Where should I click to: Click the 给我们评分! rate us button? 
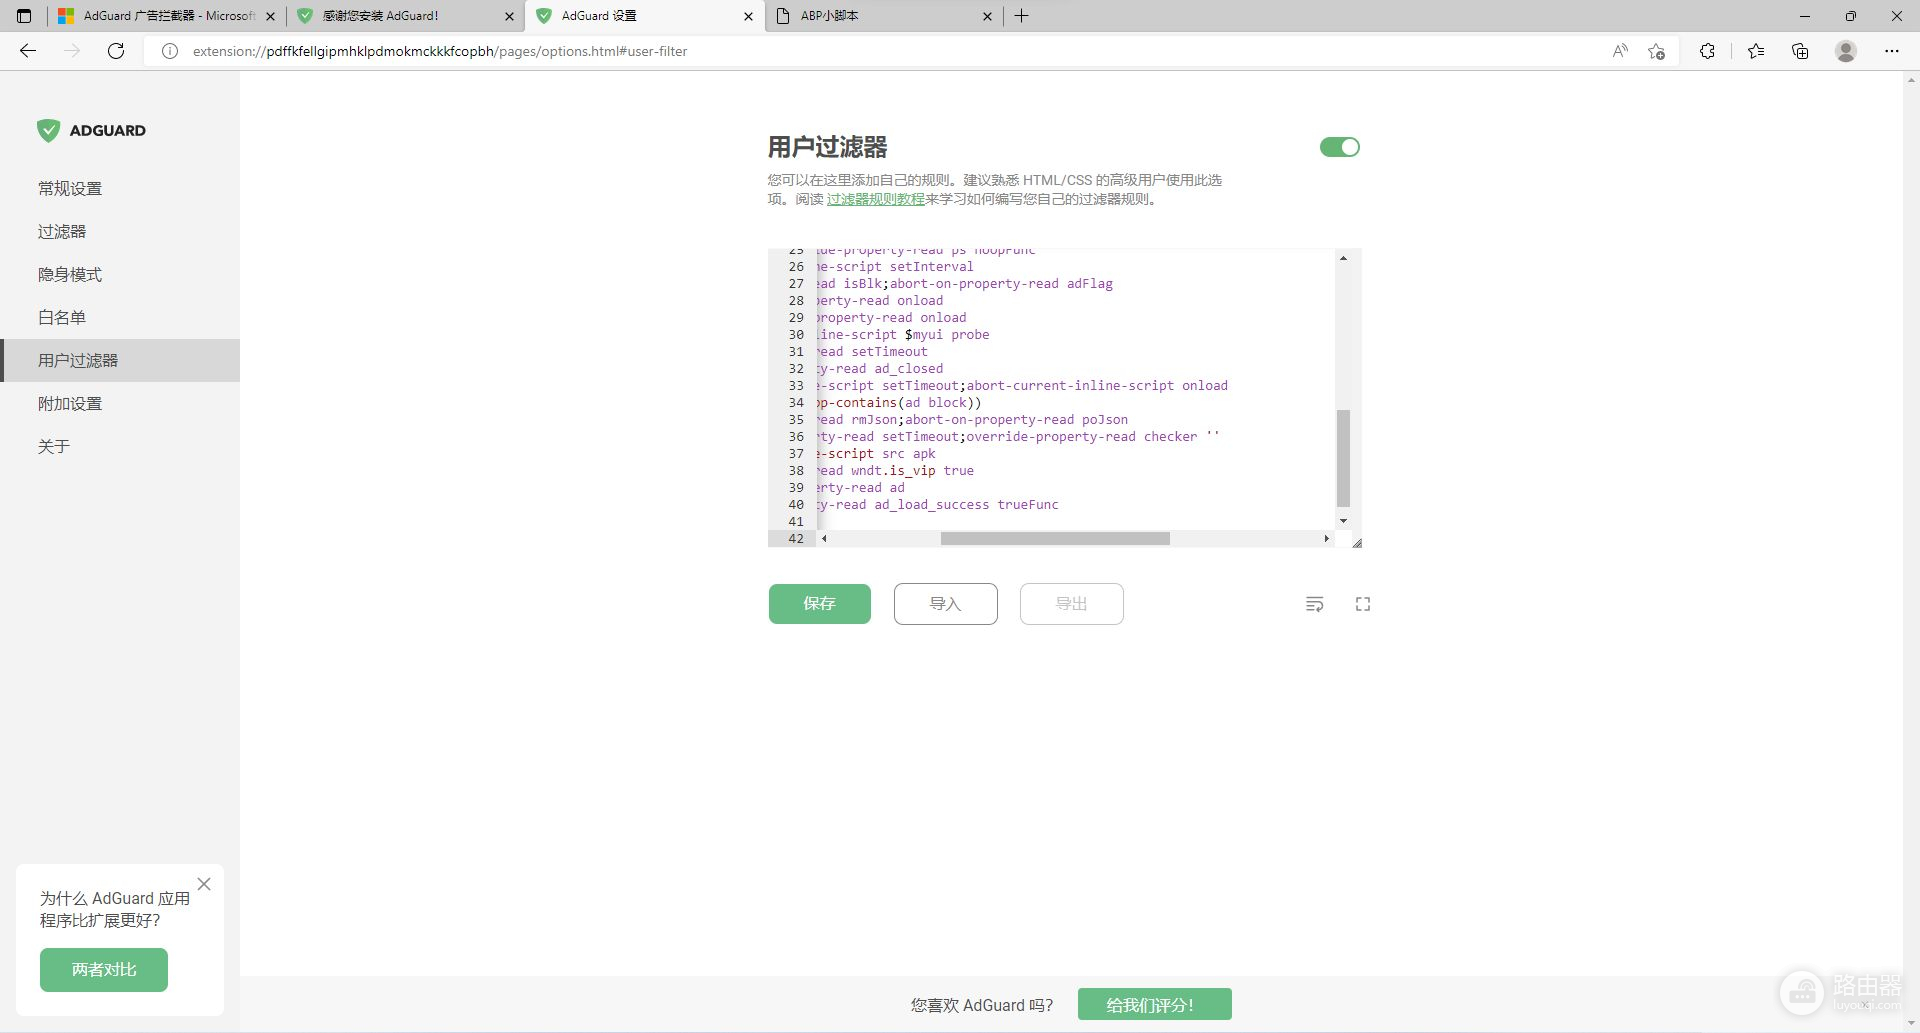coord(1154,1005)
